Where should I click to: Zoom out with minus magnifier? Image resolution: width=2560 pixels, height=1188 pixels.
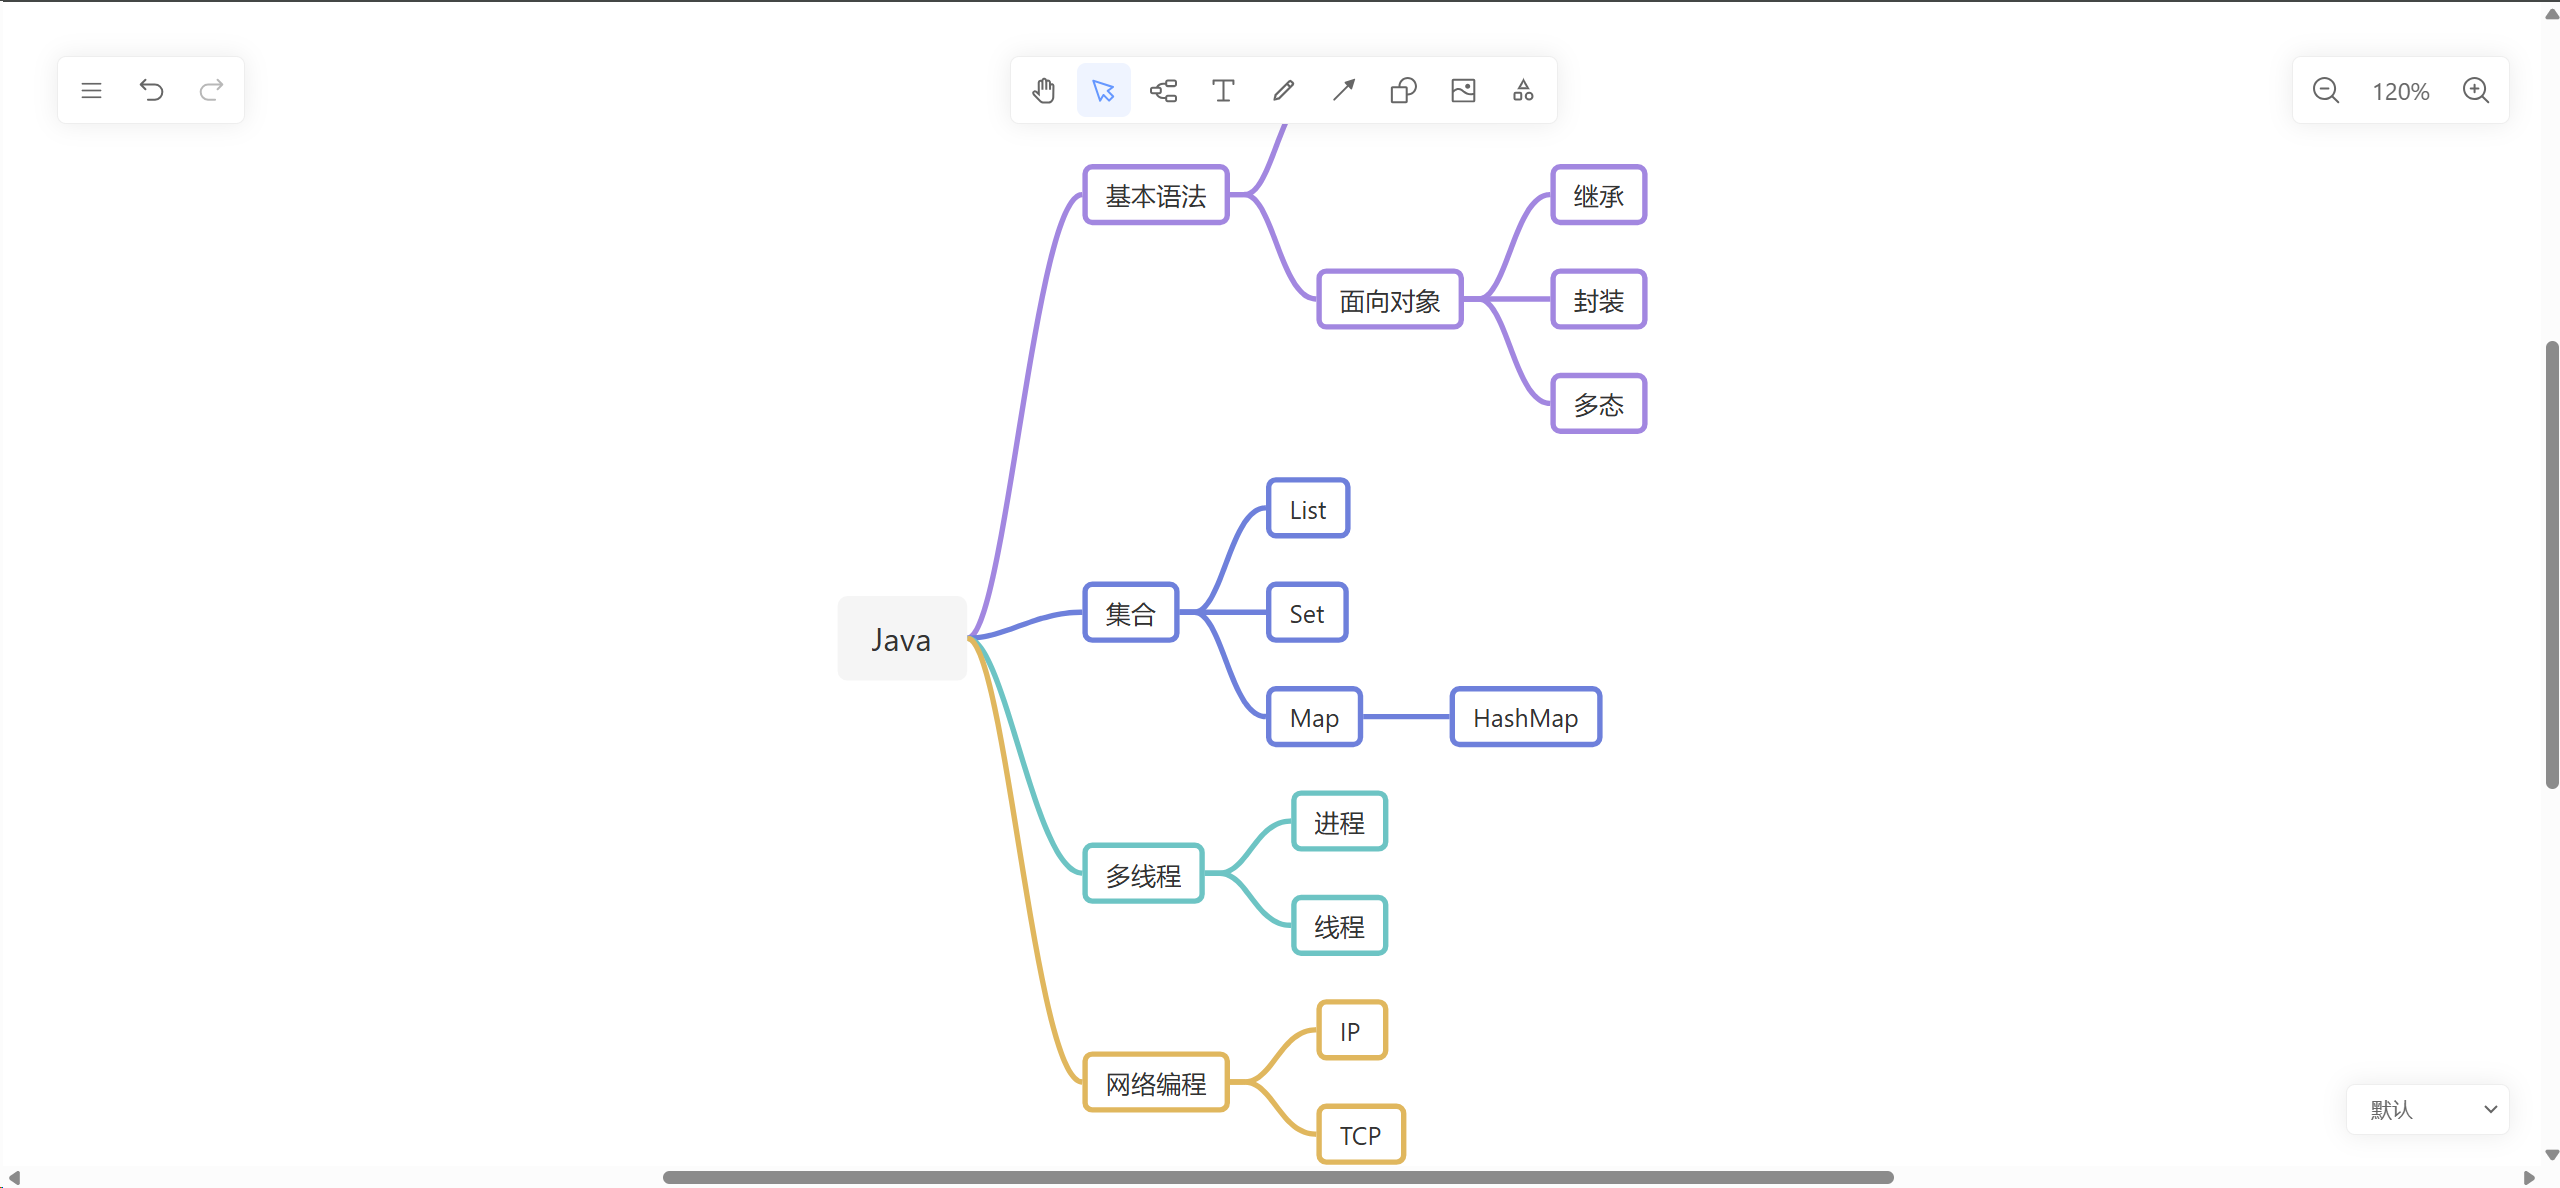click(x=2326, y=91)
